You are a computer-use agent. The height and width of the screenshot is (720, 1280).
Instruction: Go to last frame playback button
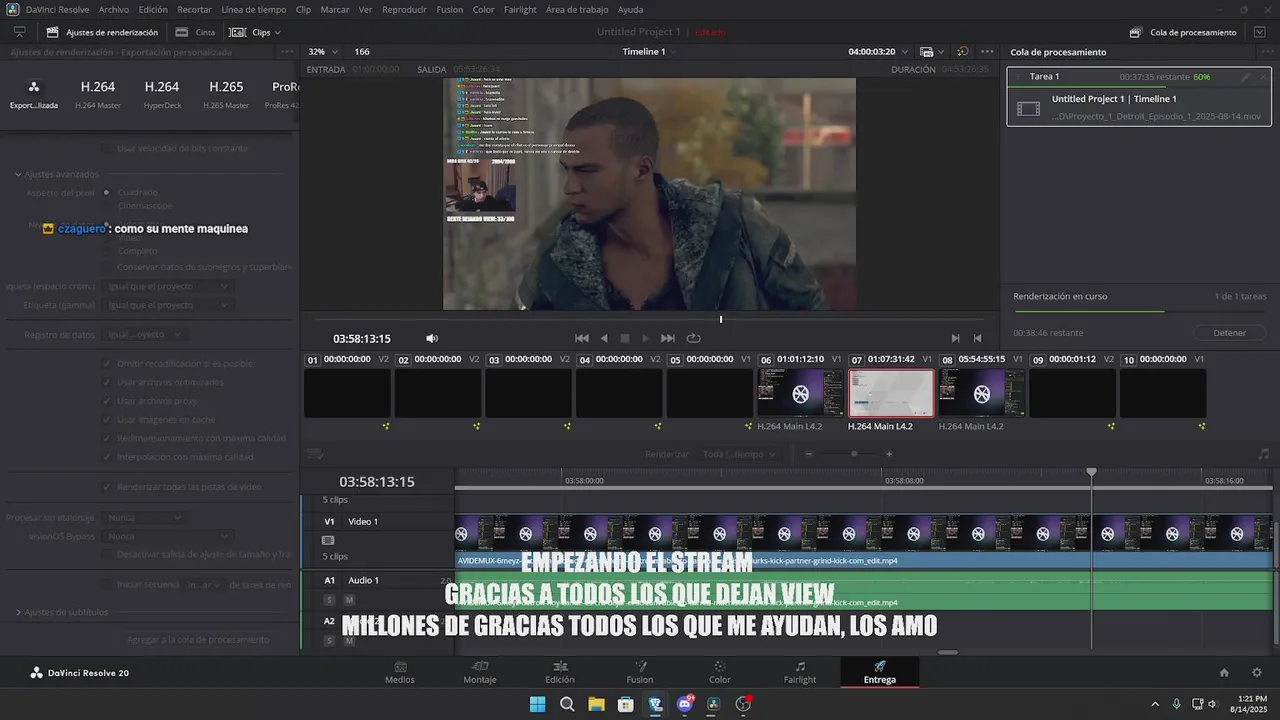pos(668,339)
